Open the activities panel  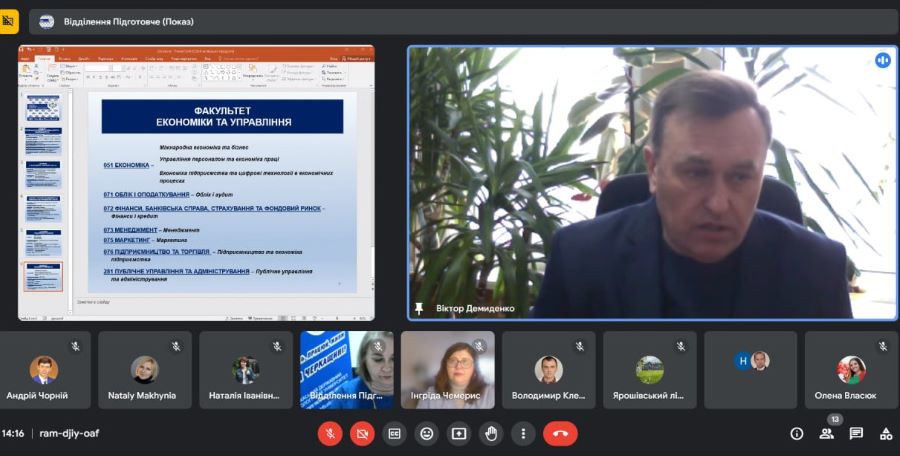[885, 434]
